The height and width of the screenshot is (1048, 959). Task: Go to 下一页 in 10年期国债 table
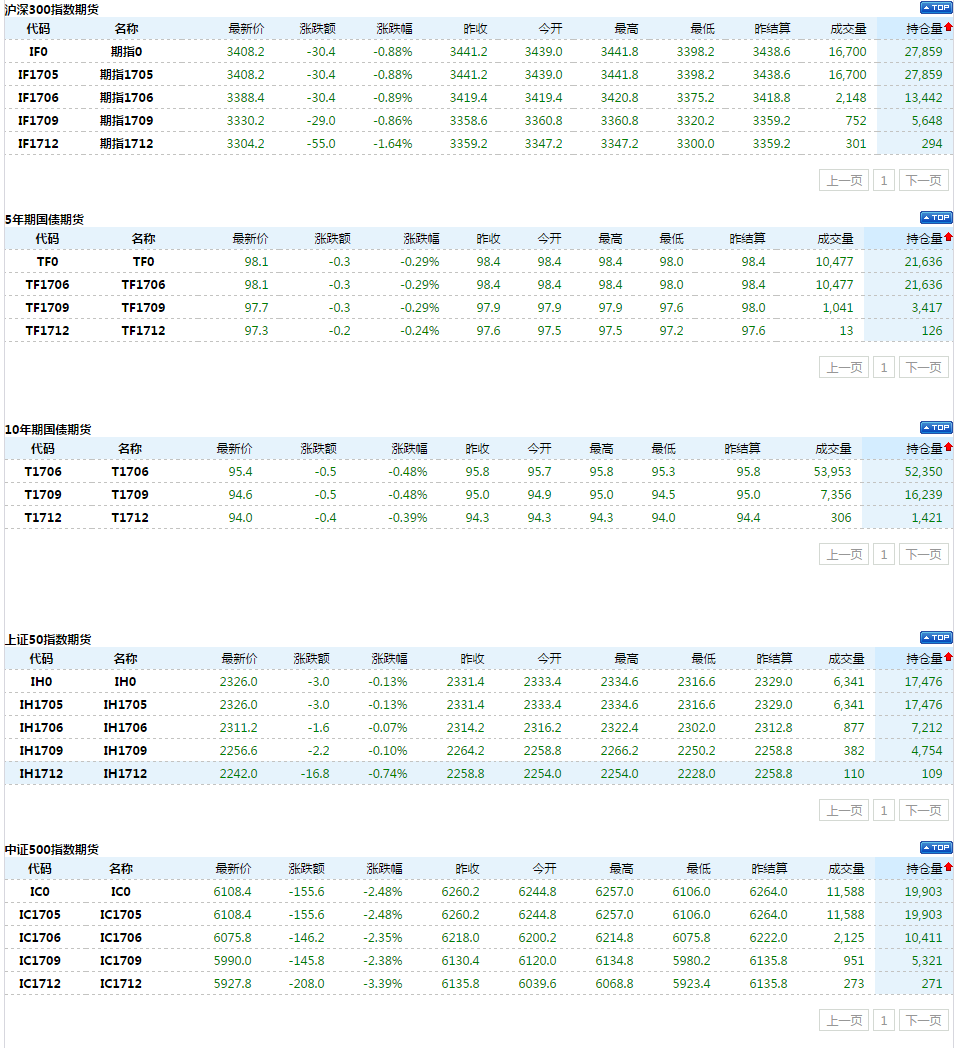point(924,555)
